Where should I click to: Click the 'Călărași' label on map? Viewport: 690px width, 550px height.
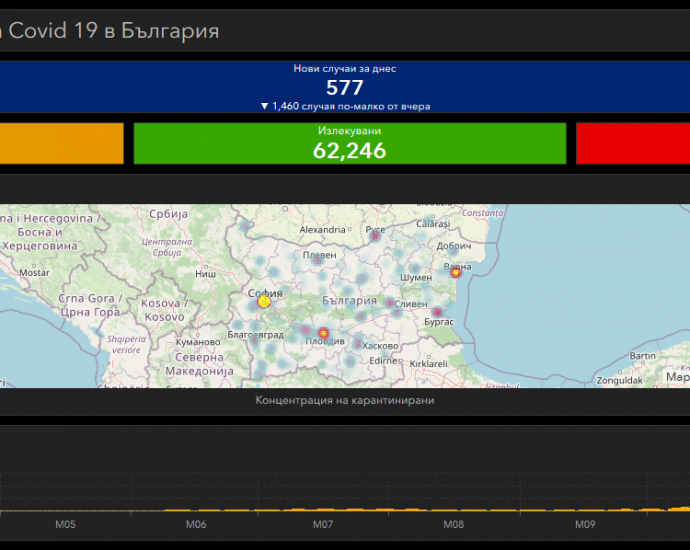tap(433, 224)
